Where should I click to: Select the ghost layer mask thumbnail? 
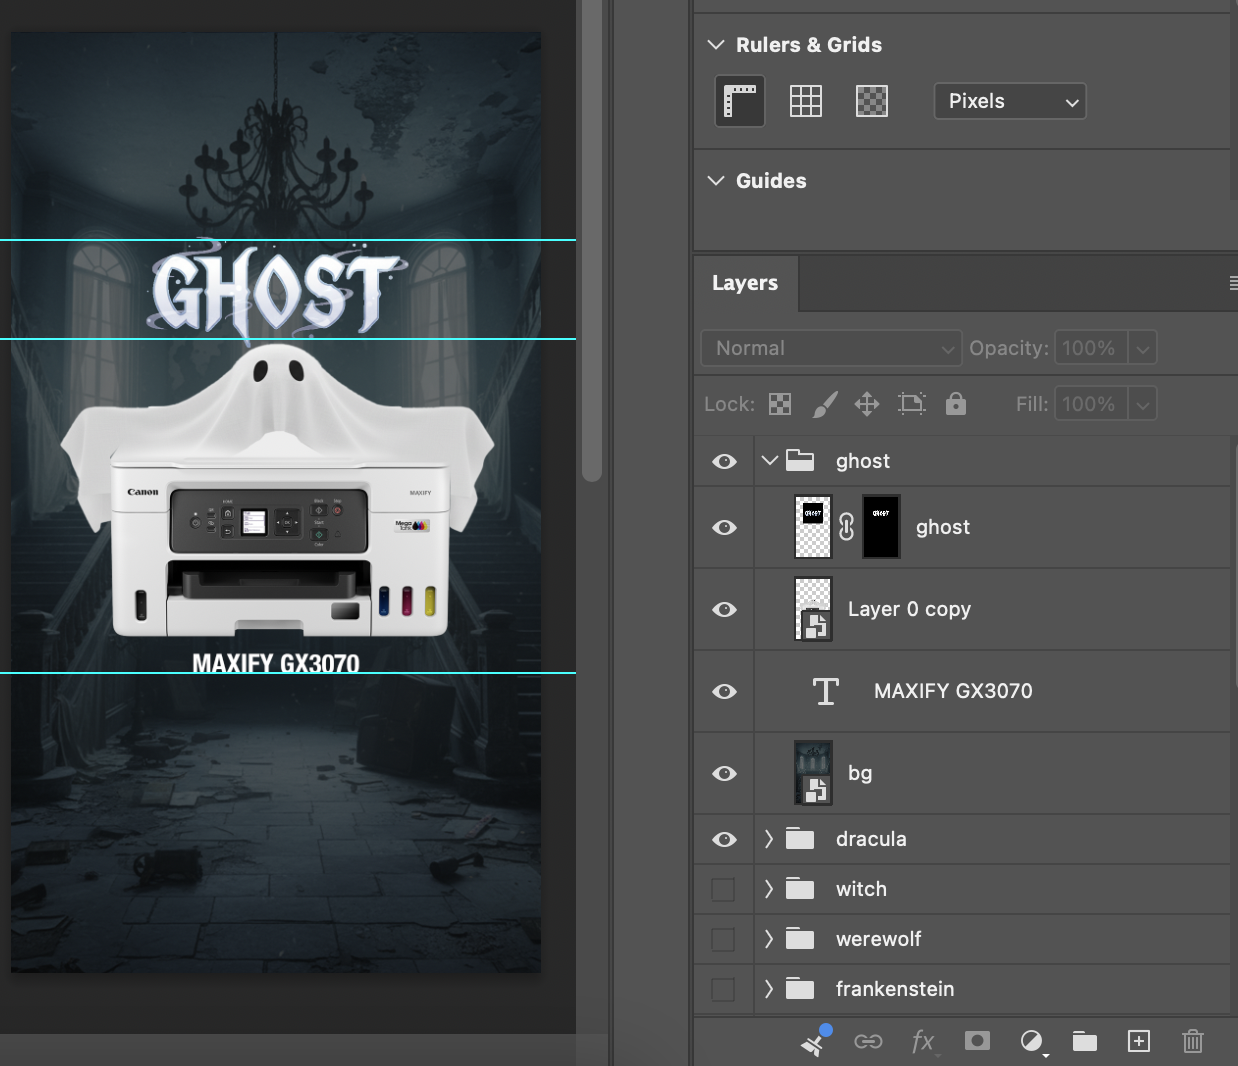(881, 527)
